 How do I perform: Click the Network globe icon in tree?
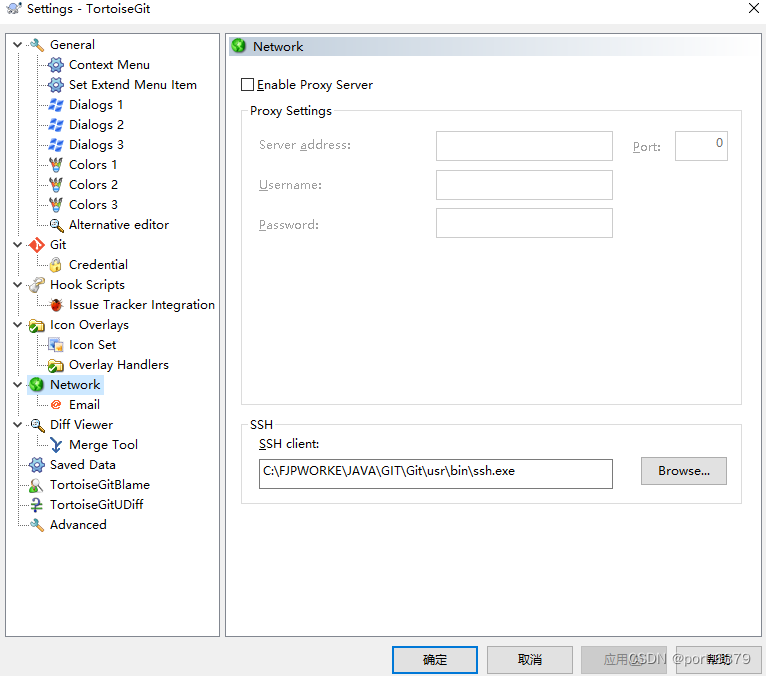click(x=37, y=385)
